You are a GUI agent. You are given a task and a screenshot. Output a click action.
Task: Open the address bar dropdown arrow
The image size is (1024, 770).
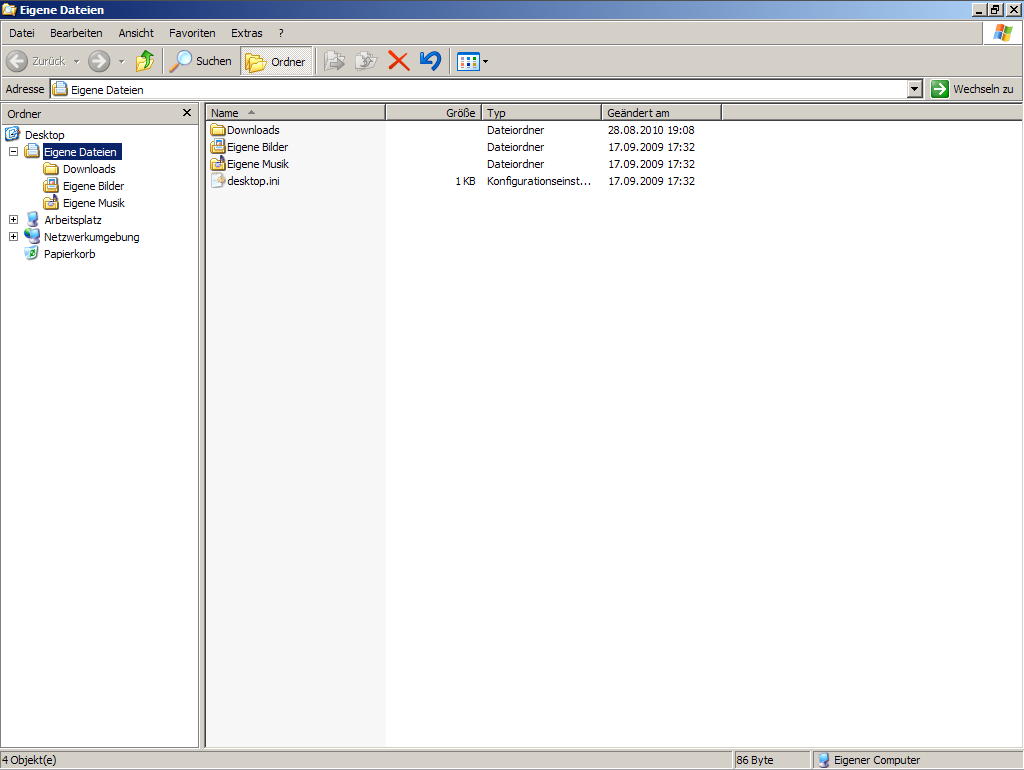914,89
